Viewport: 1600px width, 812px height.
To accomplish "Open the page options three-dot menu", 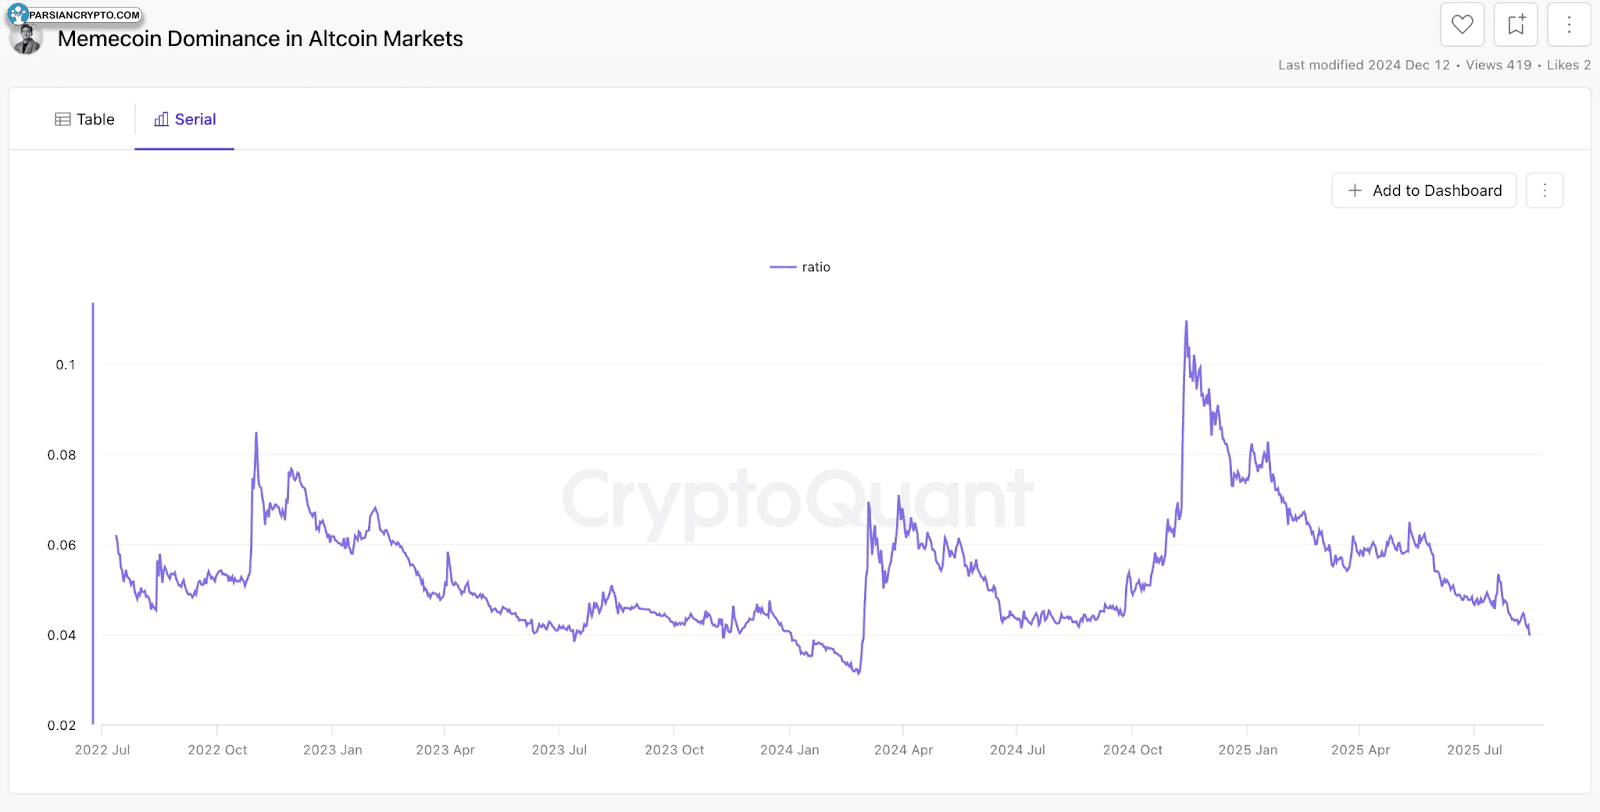I will tap(1569, 25).
